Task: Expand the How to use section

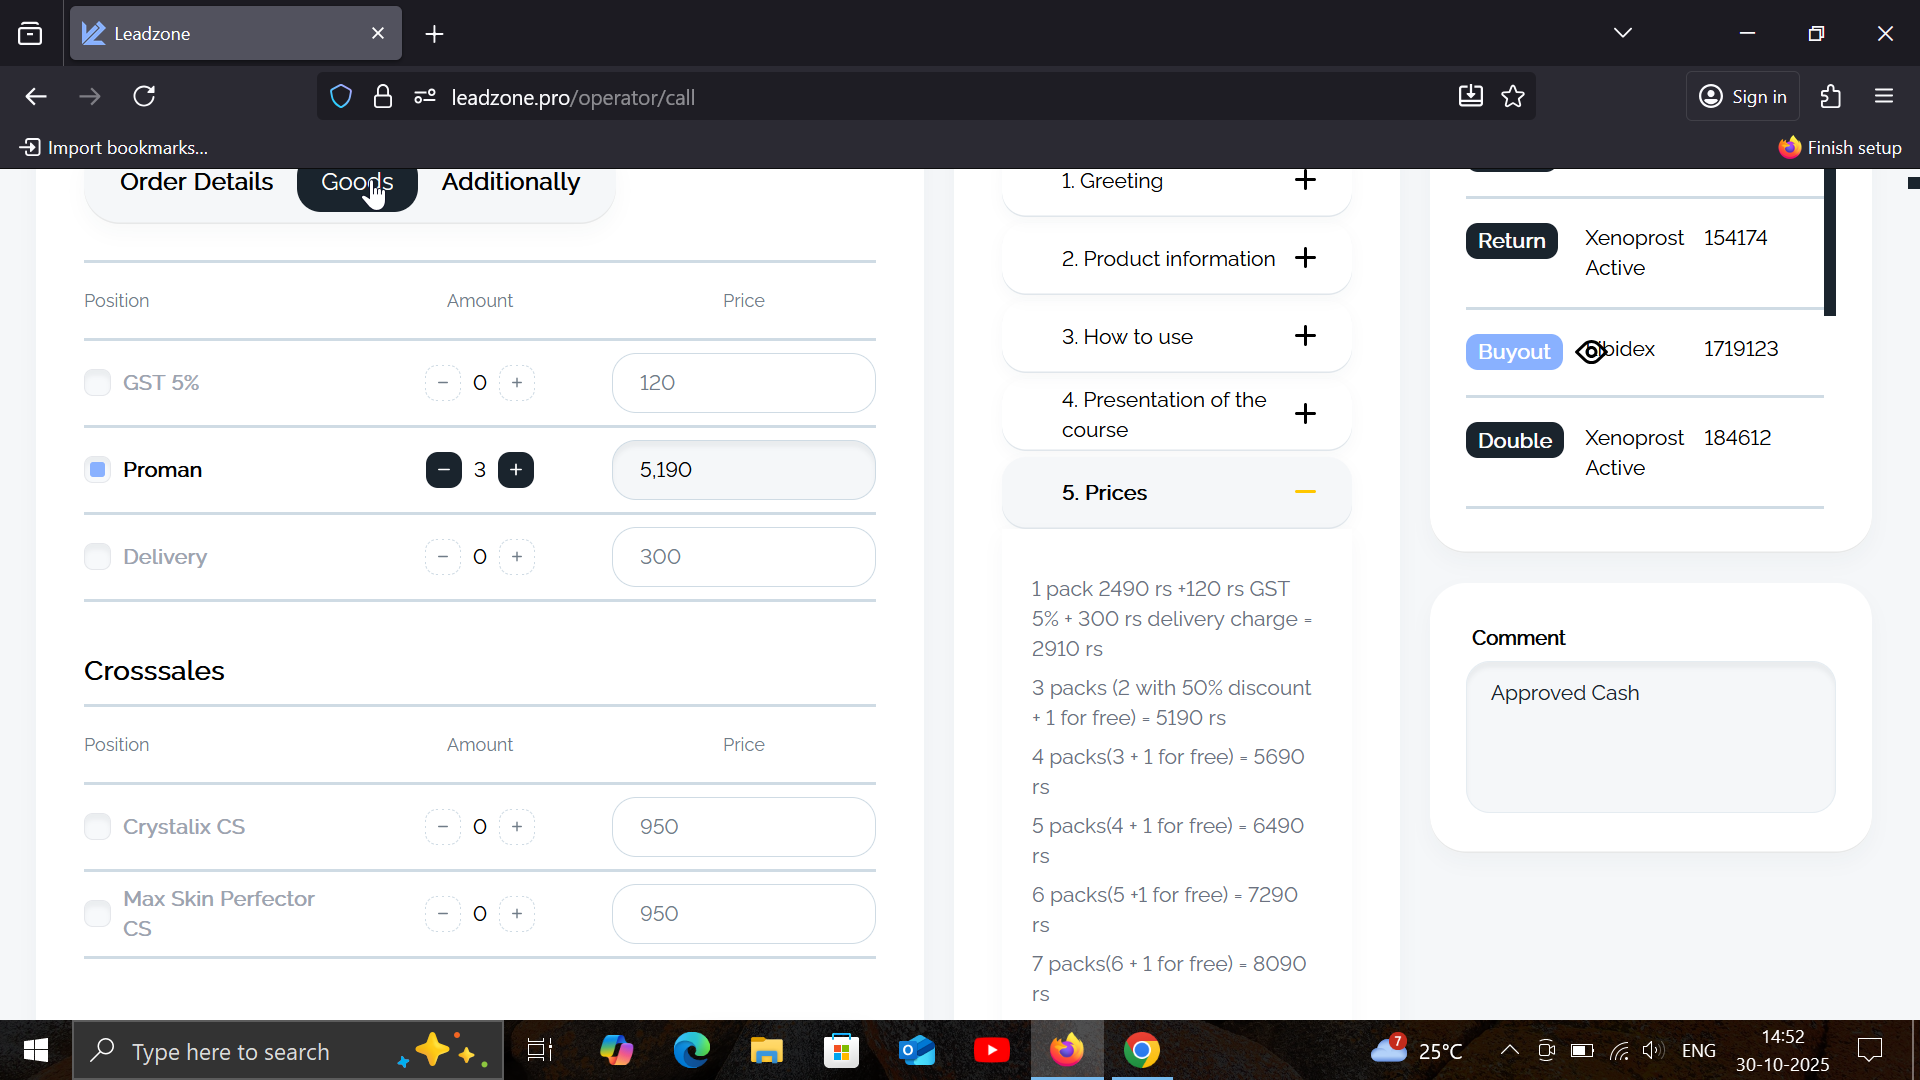Action: pyautogui.click(x=1305, y=337)
